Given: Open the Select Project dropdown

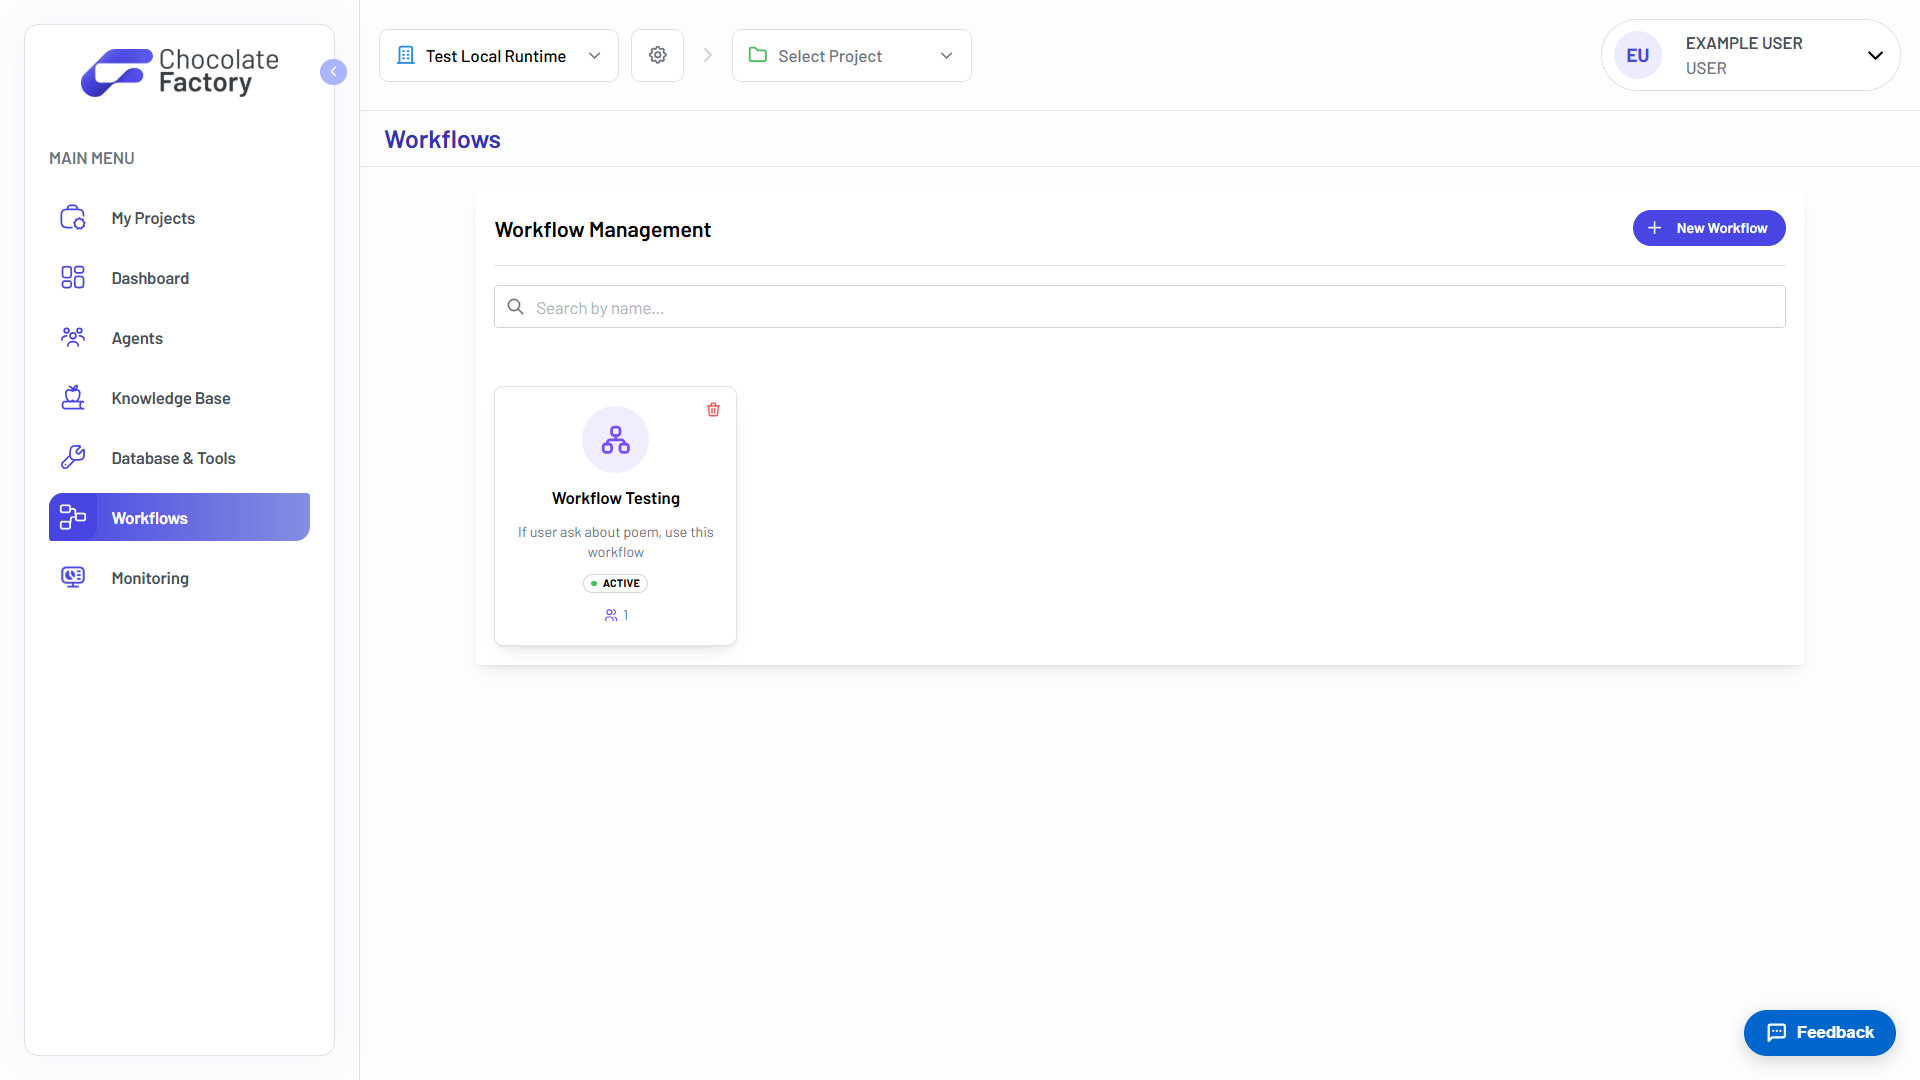Looking at the screenshot, I should point(851,55).
